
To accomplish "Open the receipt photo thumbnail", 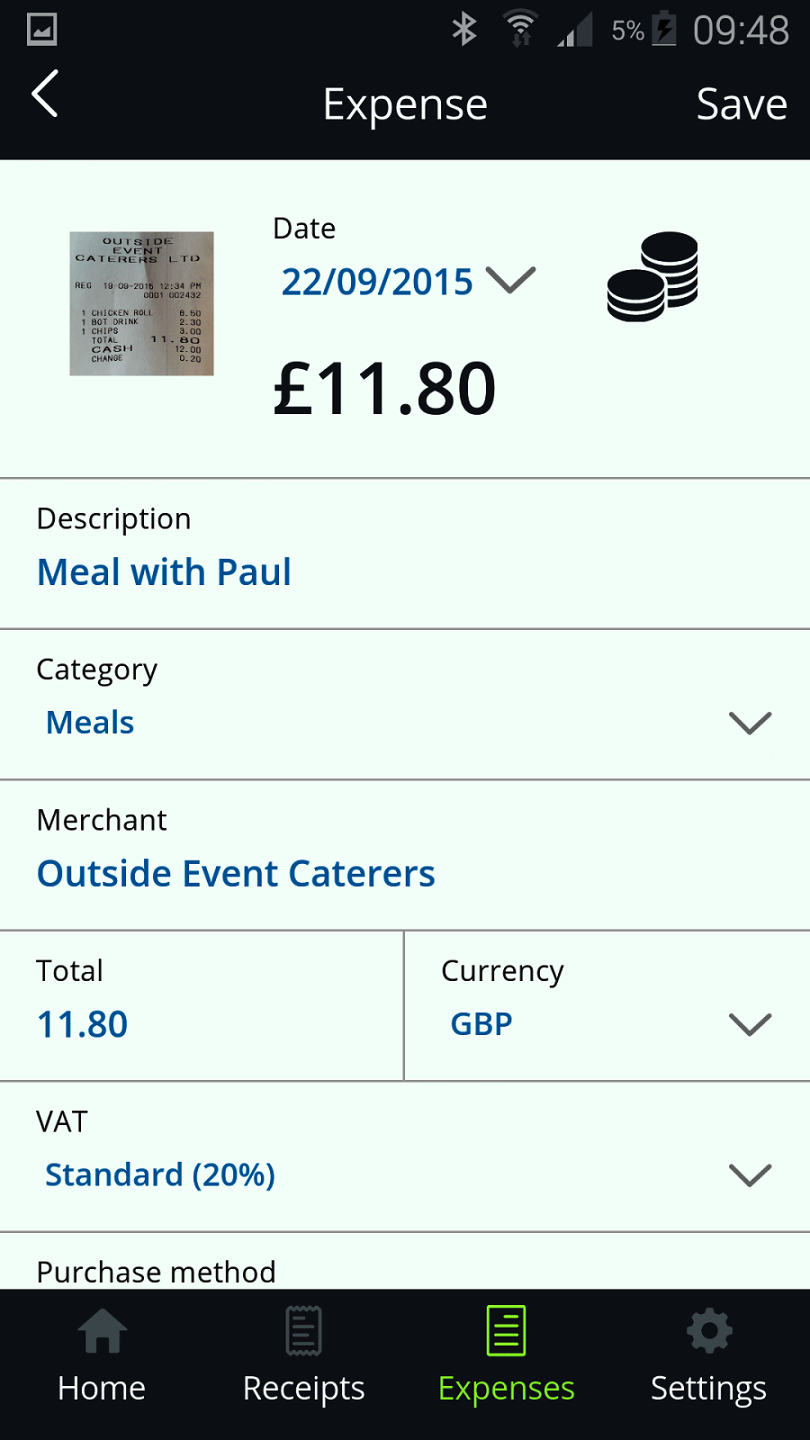I will point(142,304).
